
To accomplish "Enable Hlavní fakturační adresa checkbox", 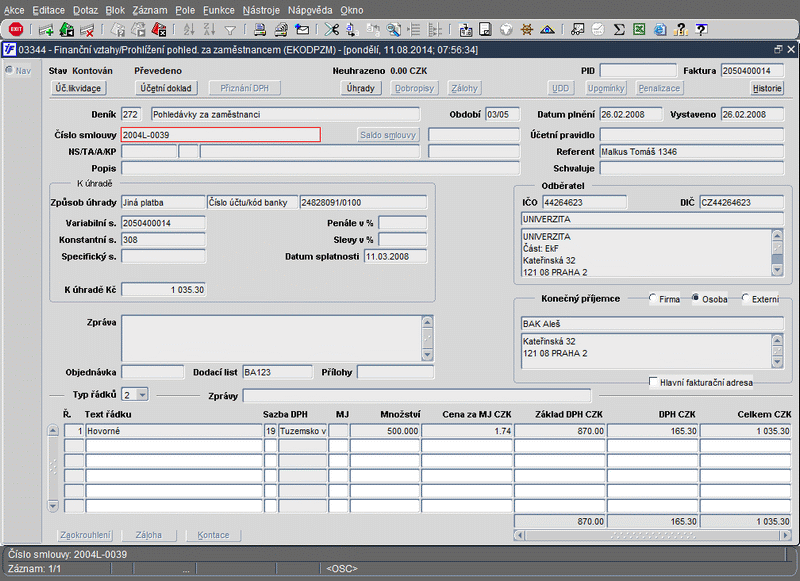I will click(654, 382).
